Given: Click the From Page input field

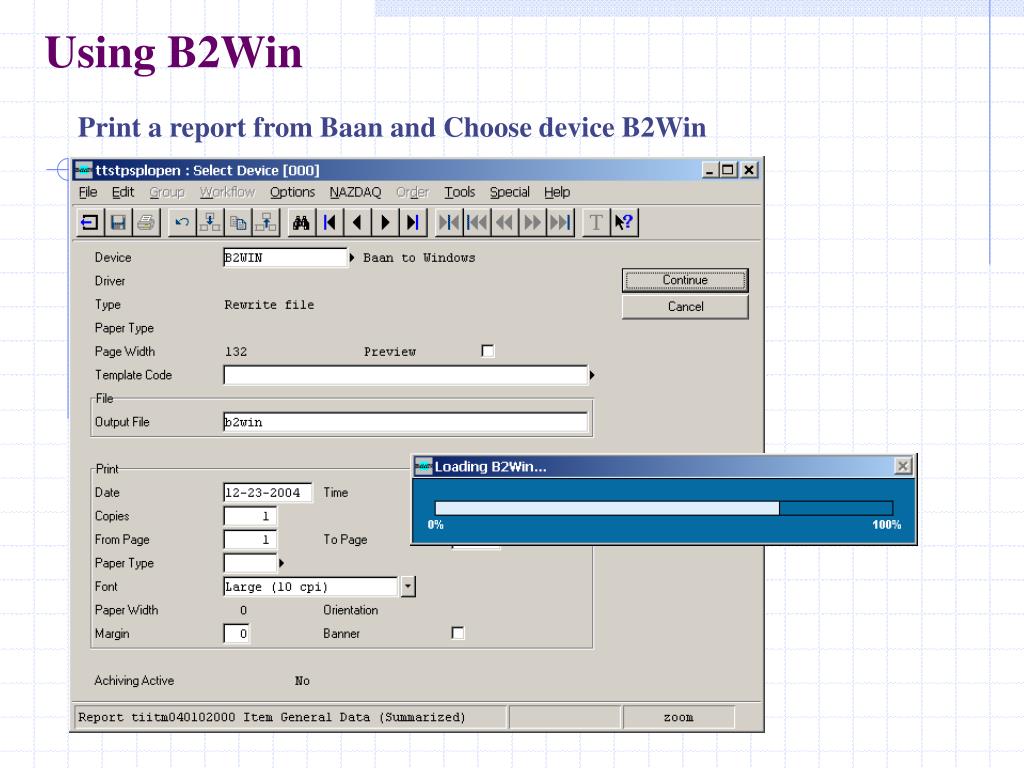Looking at the screenshot, I should pos(250,539).
